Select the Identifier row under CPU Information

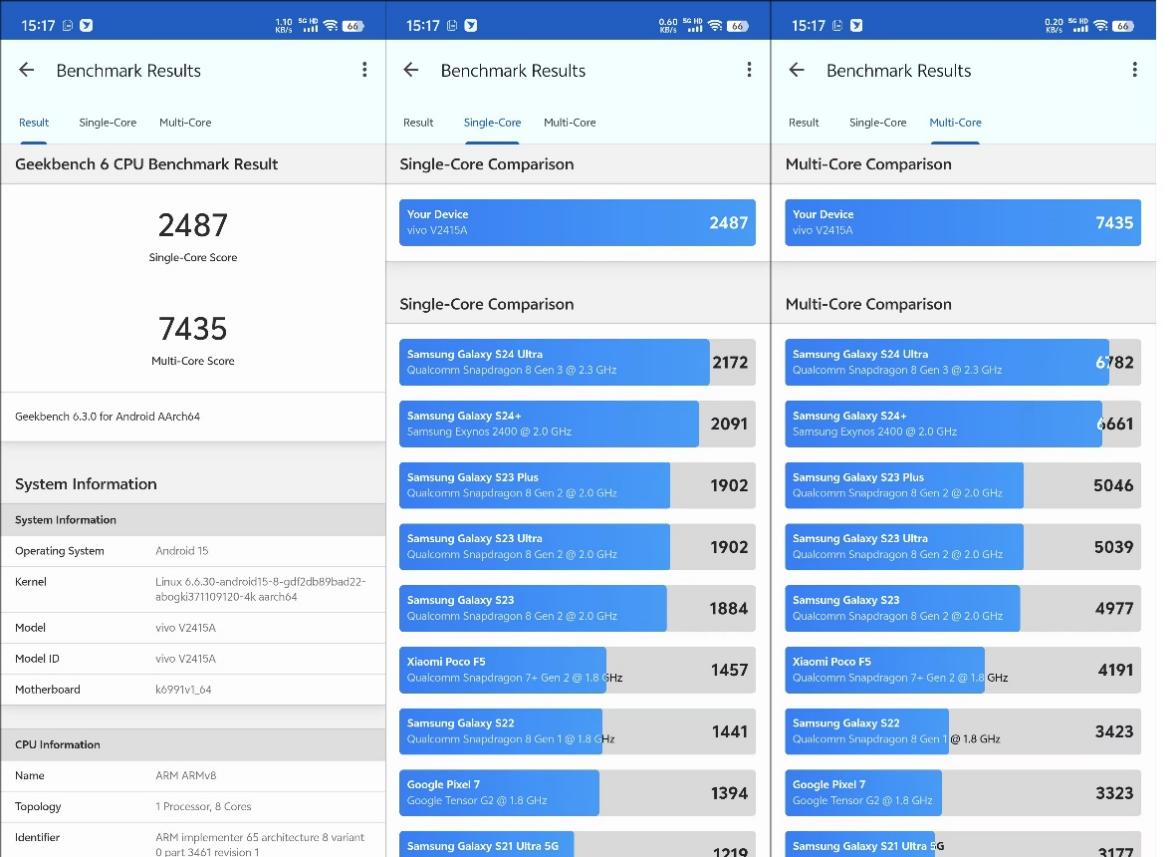pyautogui.click(x=193, y=840)
